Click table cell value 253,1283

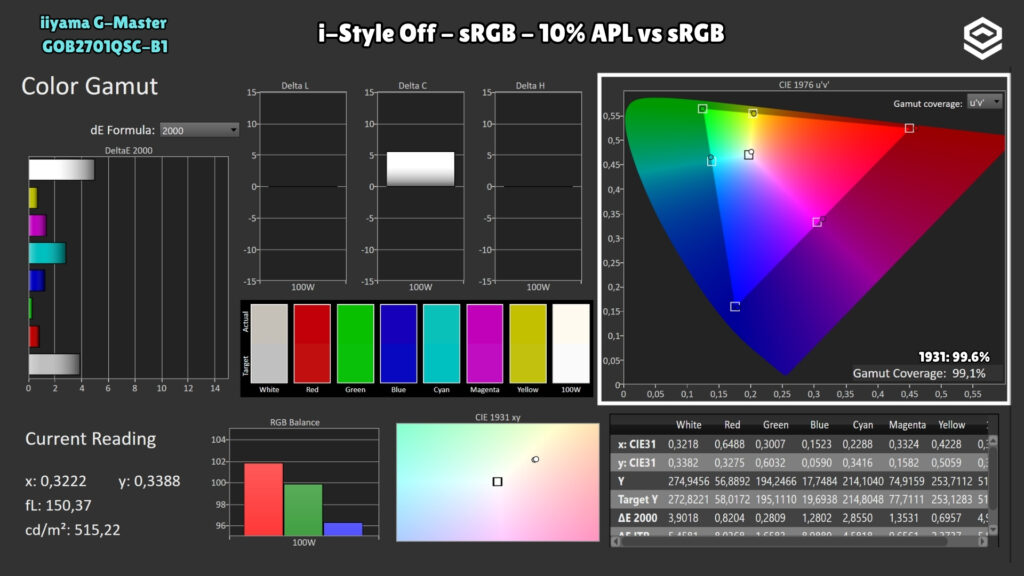click(952, 500)
